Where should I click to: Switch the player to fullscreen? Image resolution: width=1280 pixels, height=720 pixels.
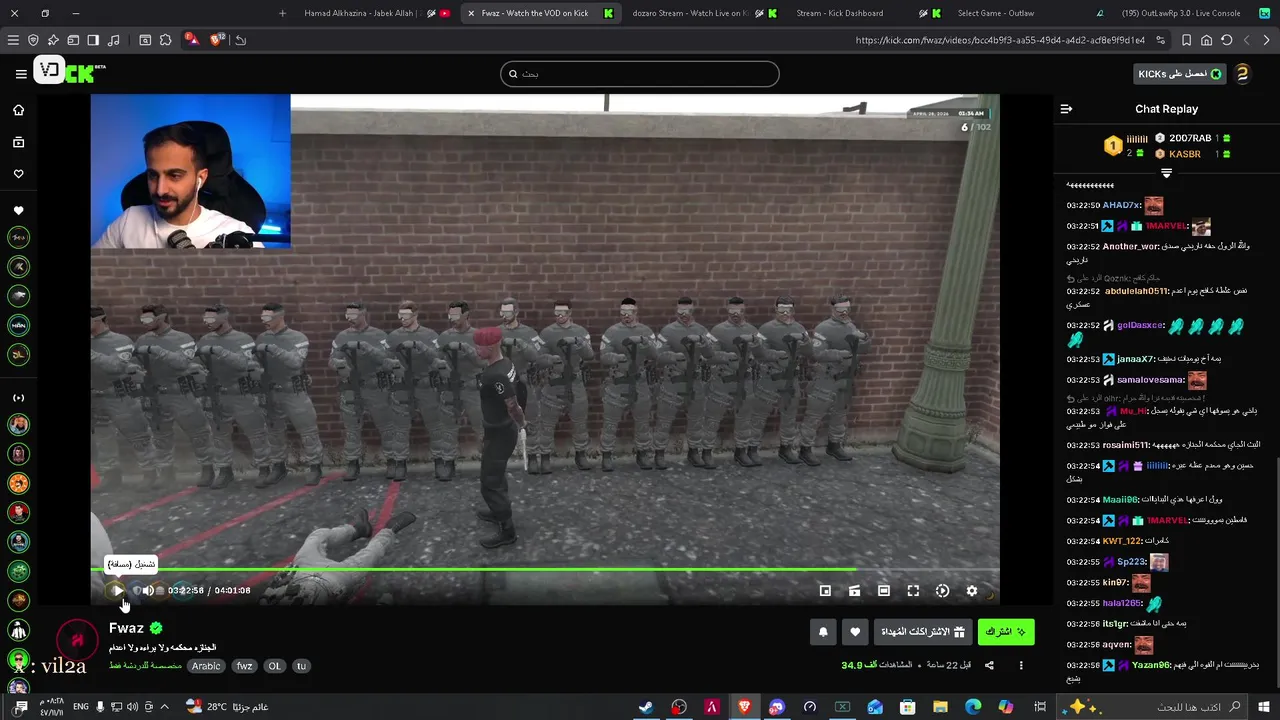913,591
